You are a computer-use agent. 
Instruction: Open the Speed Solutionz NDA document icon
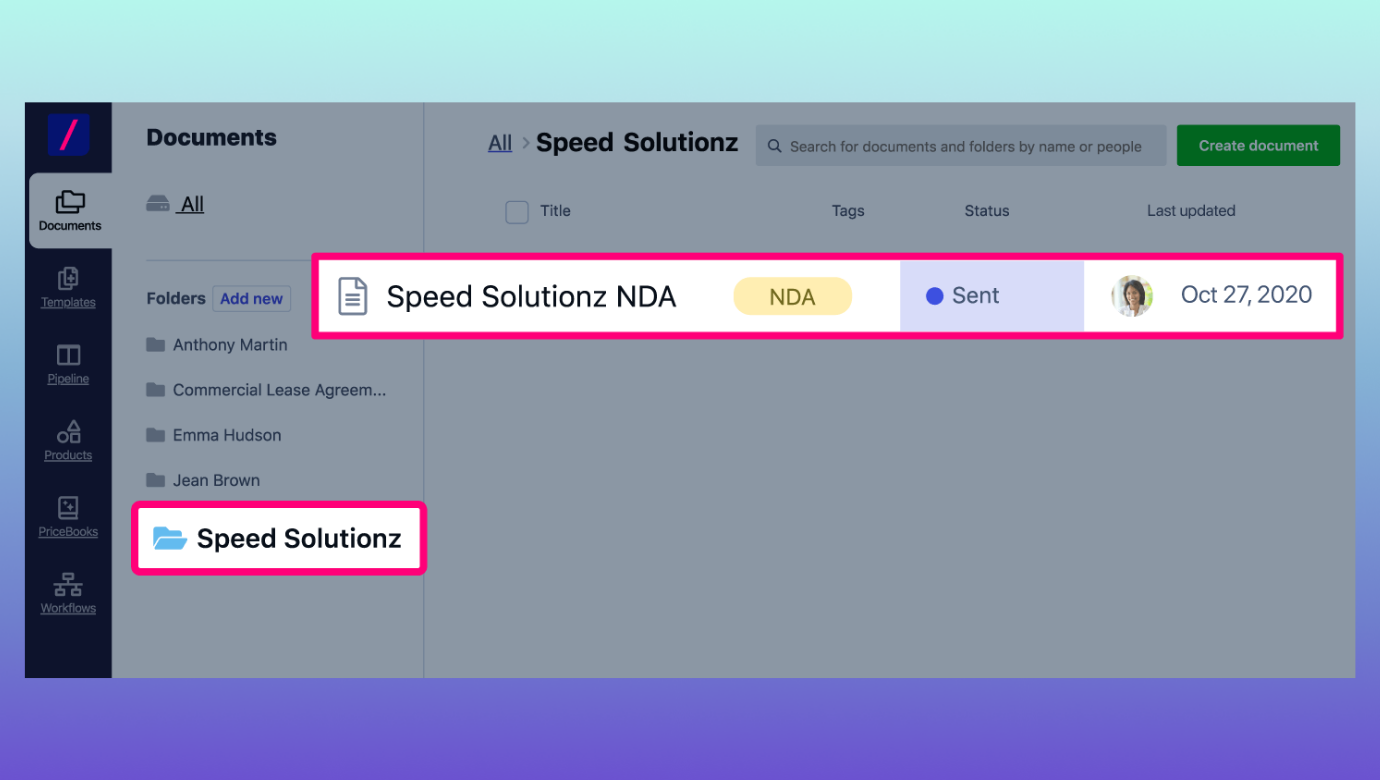[352, 295]
